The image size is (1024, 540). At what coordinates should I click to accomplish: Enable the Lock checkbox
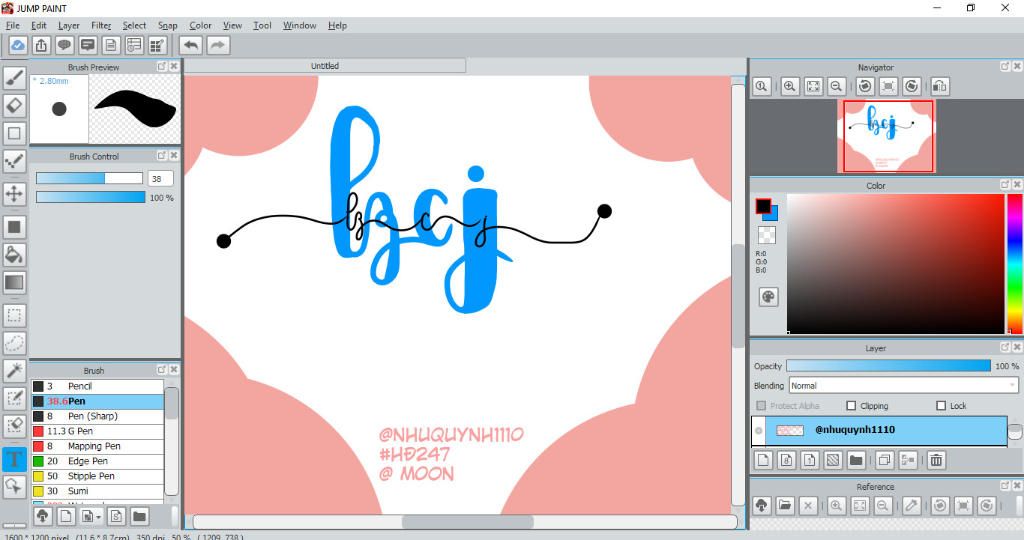pos(941,405)
